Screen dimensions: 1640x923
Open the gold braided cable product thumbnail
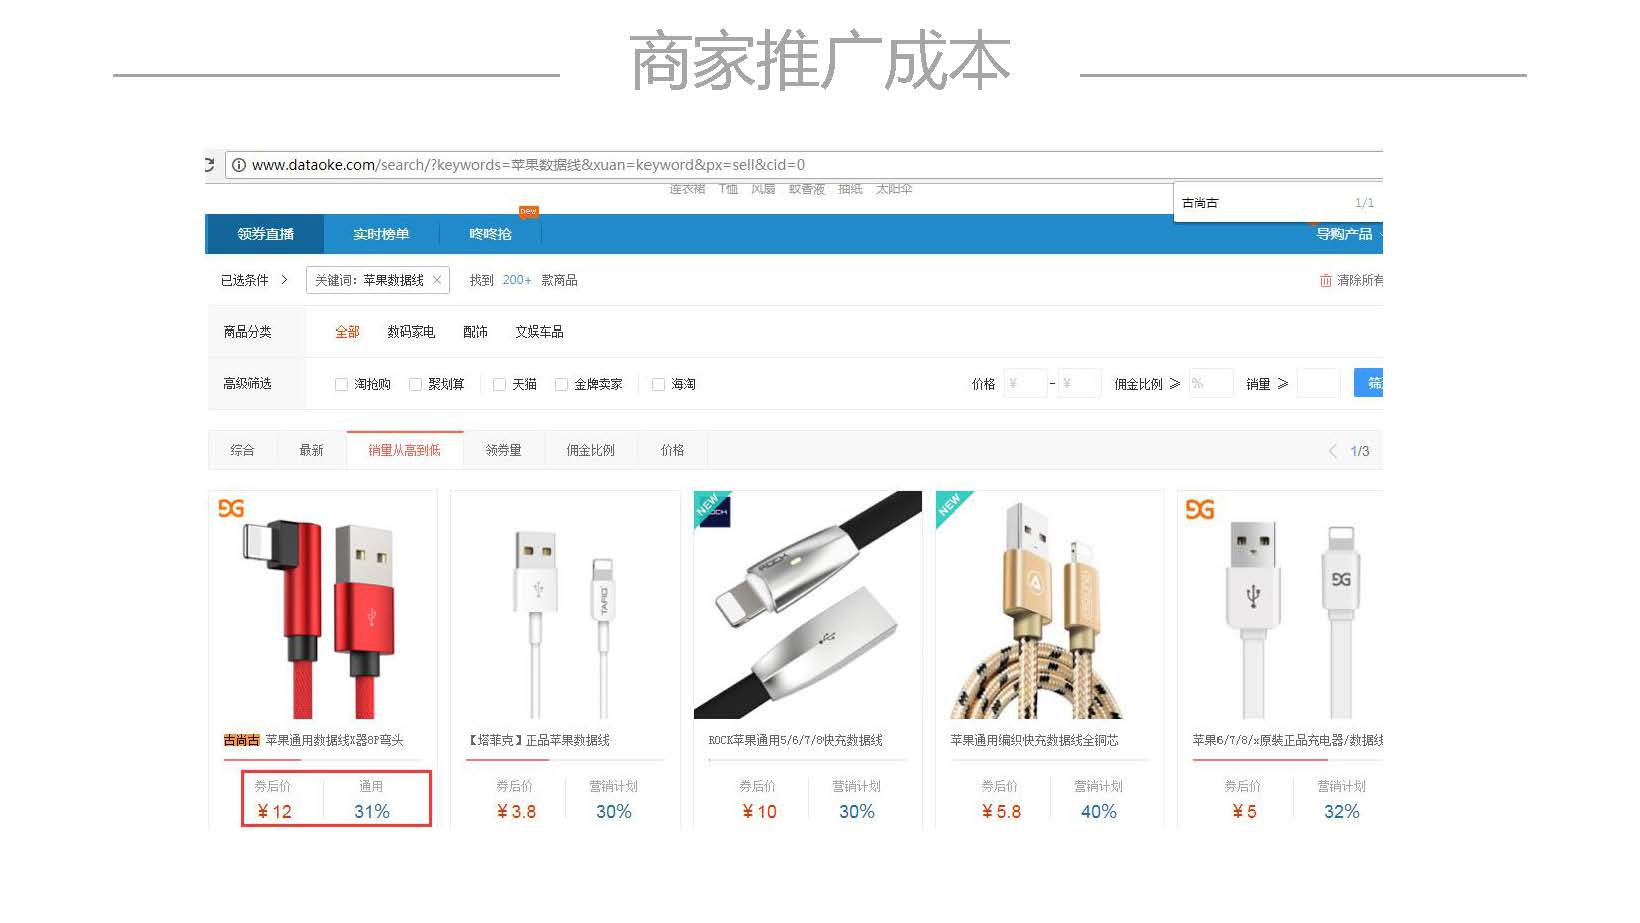[x=1050, y=605]
